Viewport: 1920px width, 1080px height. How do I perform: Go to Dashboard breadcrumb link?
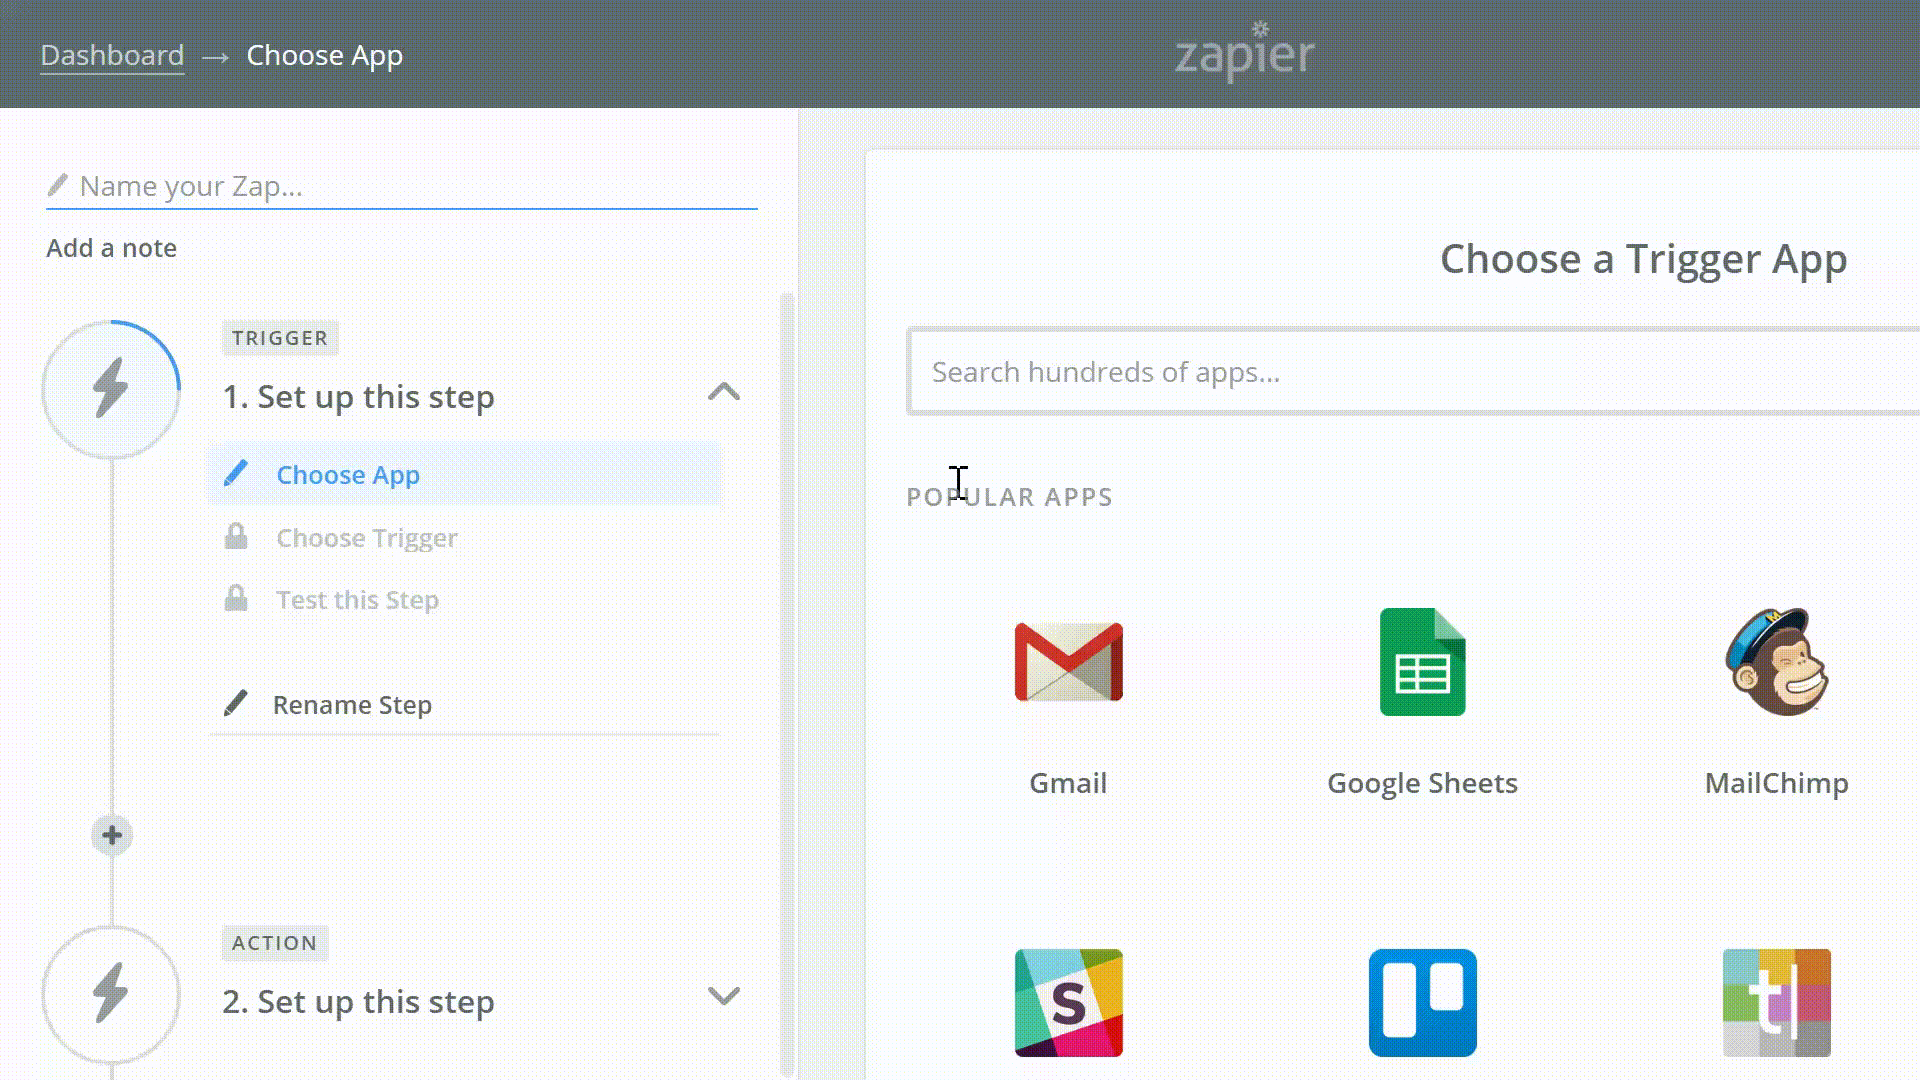pos(112,55)
